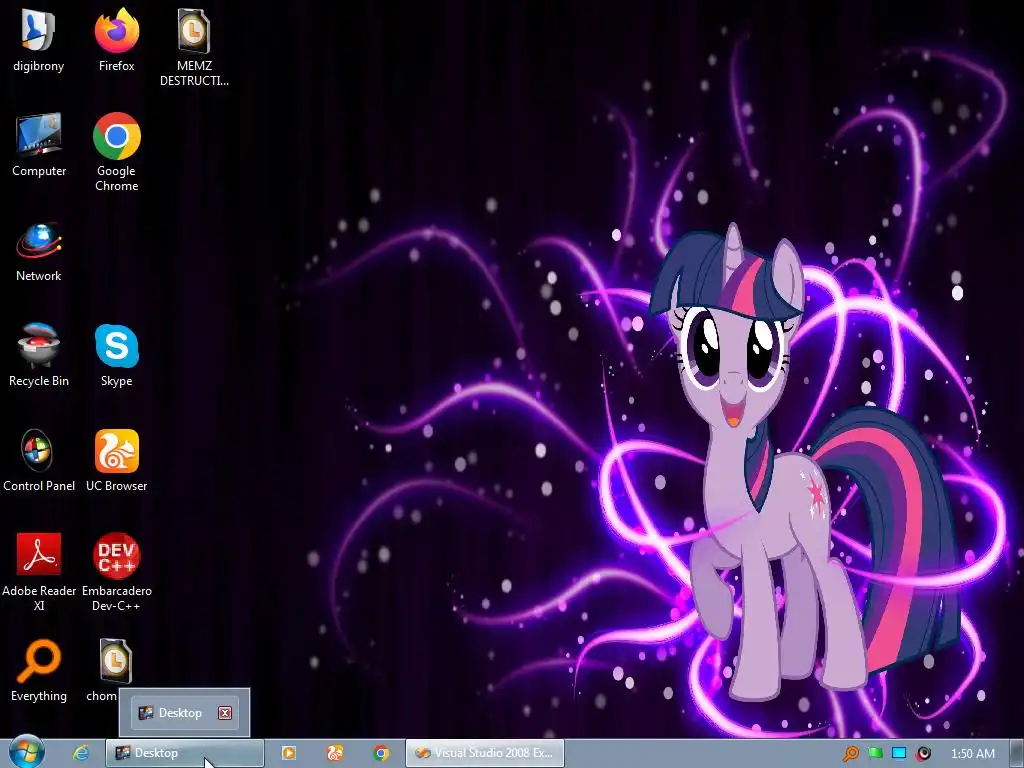Switch to Visual Studio 2008 Ex... taskbar button

point(485,753)
